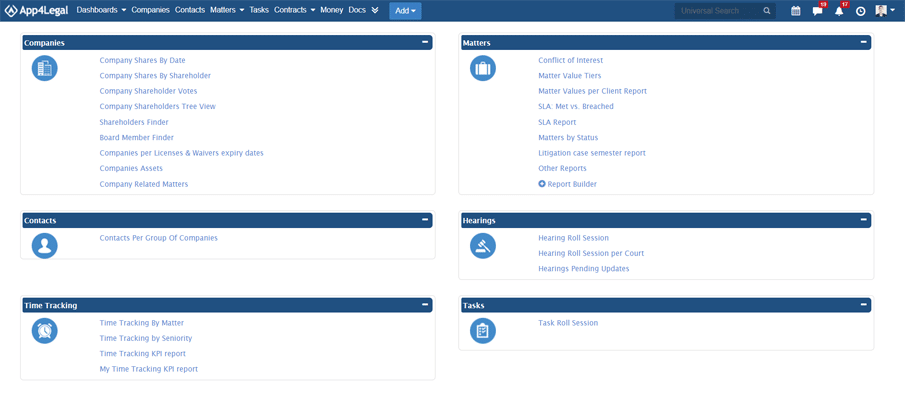Collapse the Matters panel
The height and width of the screenshot is (408, 905).
[x=863, y=42]
